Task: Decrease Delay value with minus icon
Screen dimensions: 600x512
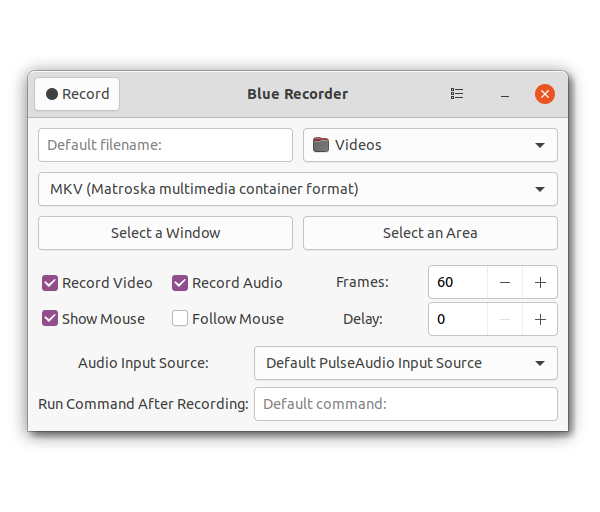Action: [505, 320]
